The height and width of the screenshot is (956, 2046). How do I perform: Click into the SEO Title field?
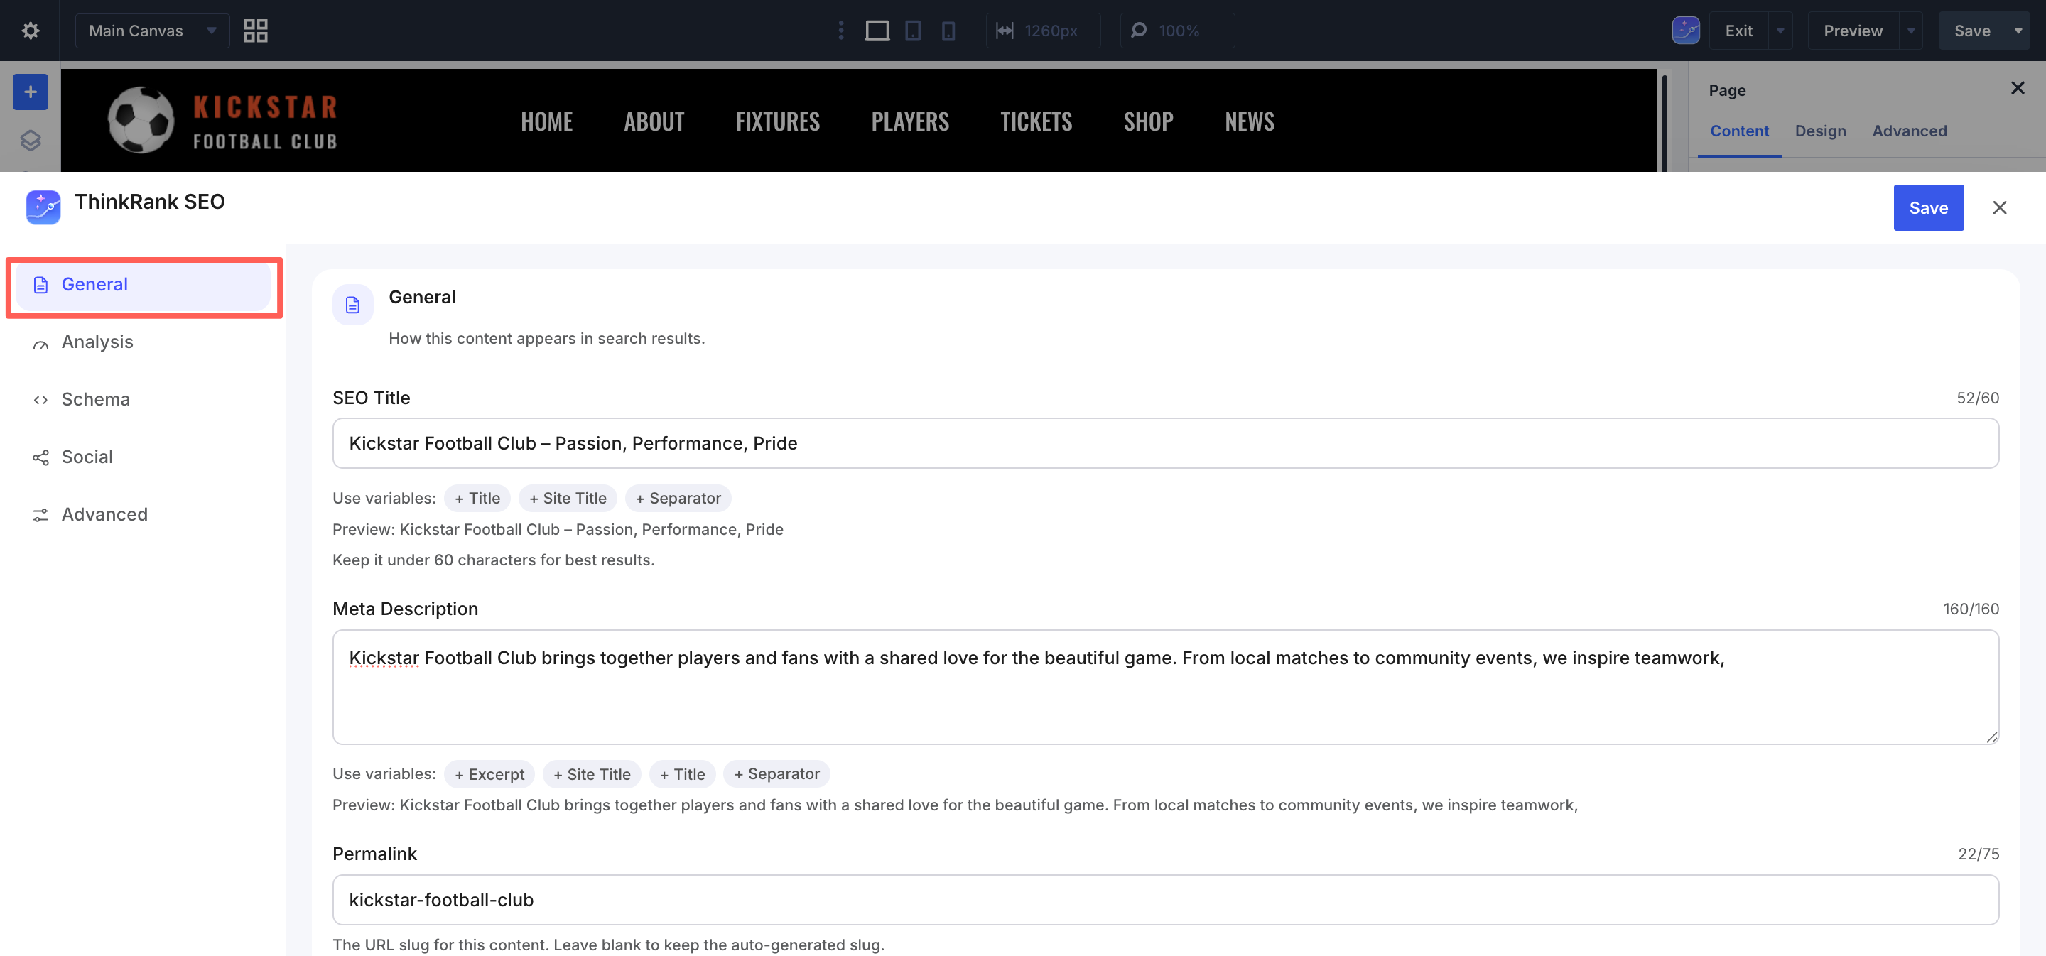tap(1165, 443)
